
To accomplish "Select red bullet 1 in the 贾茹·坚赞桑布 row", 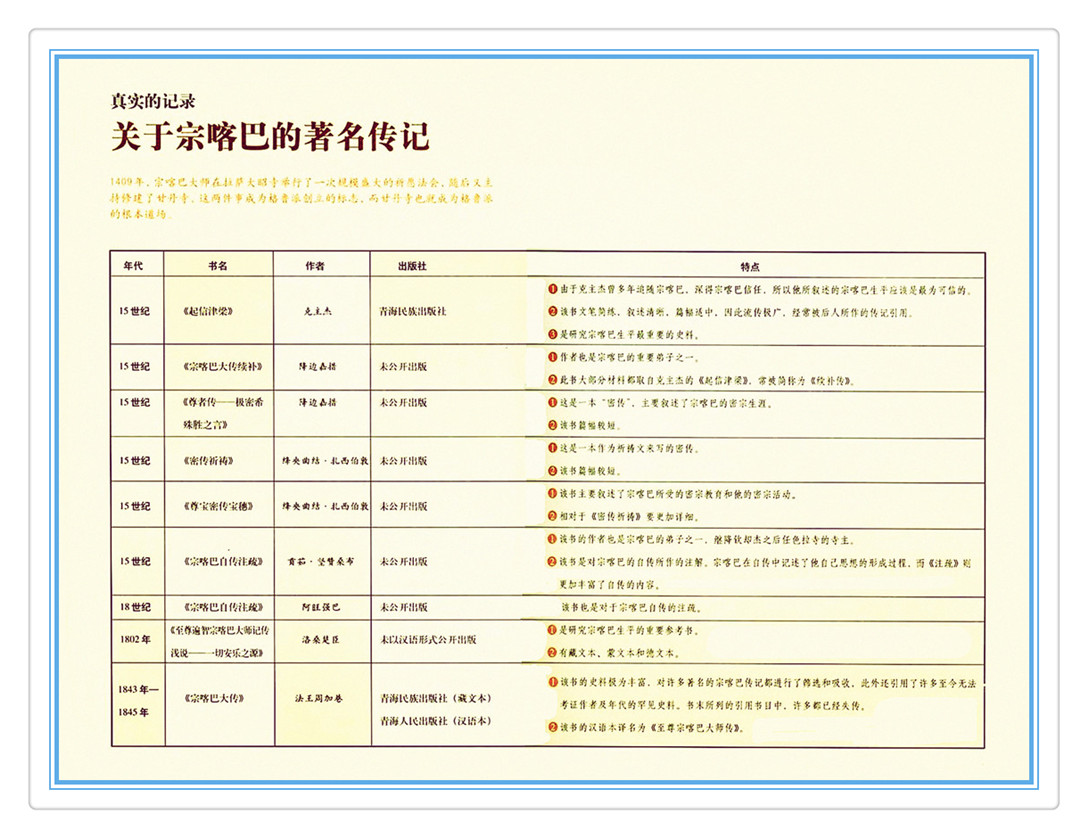I will click(551, 539).
